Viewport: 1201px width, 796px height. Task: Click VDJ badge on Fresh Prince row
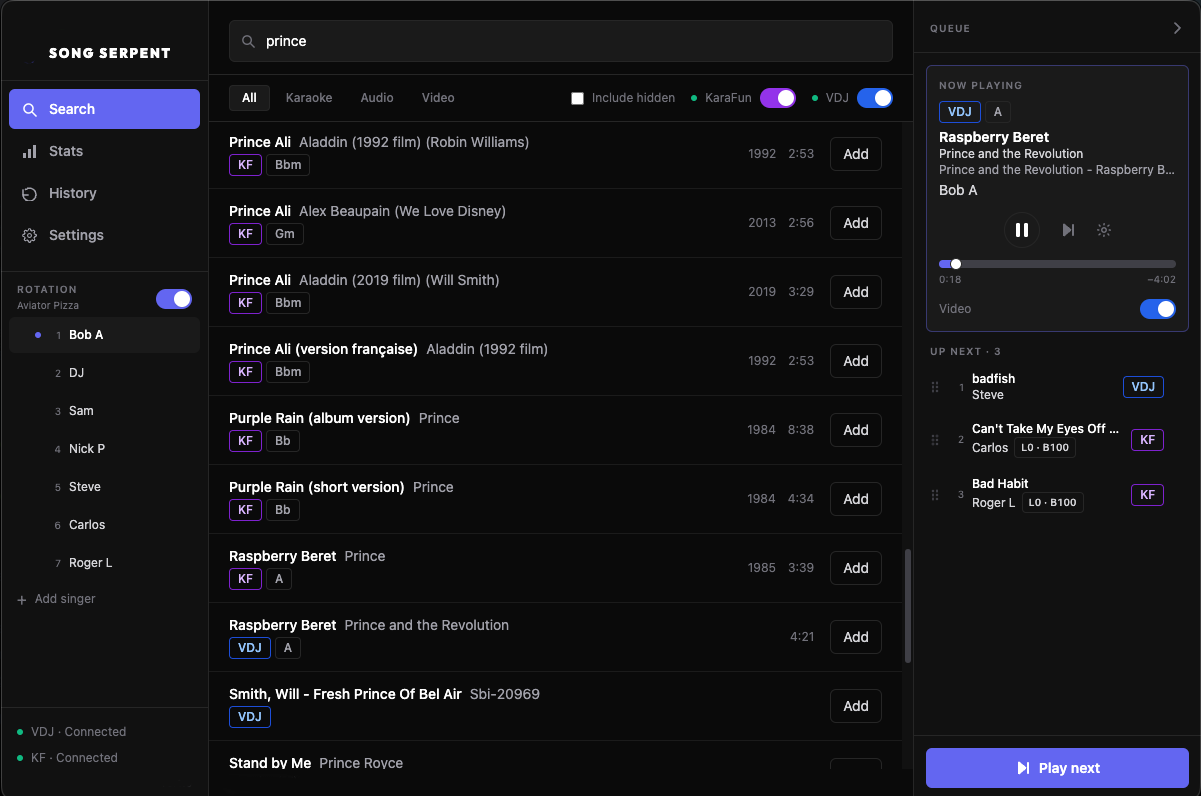tap(250, 717)
